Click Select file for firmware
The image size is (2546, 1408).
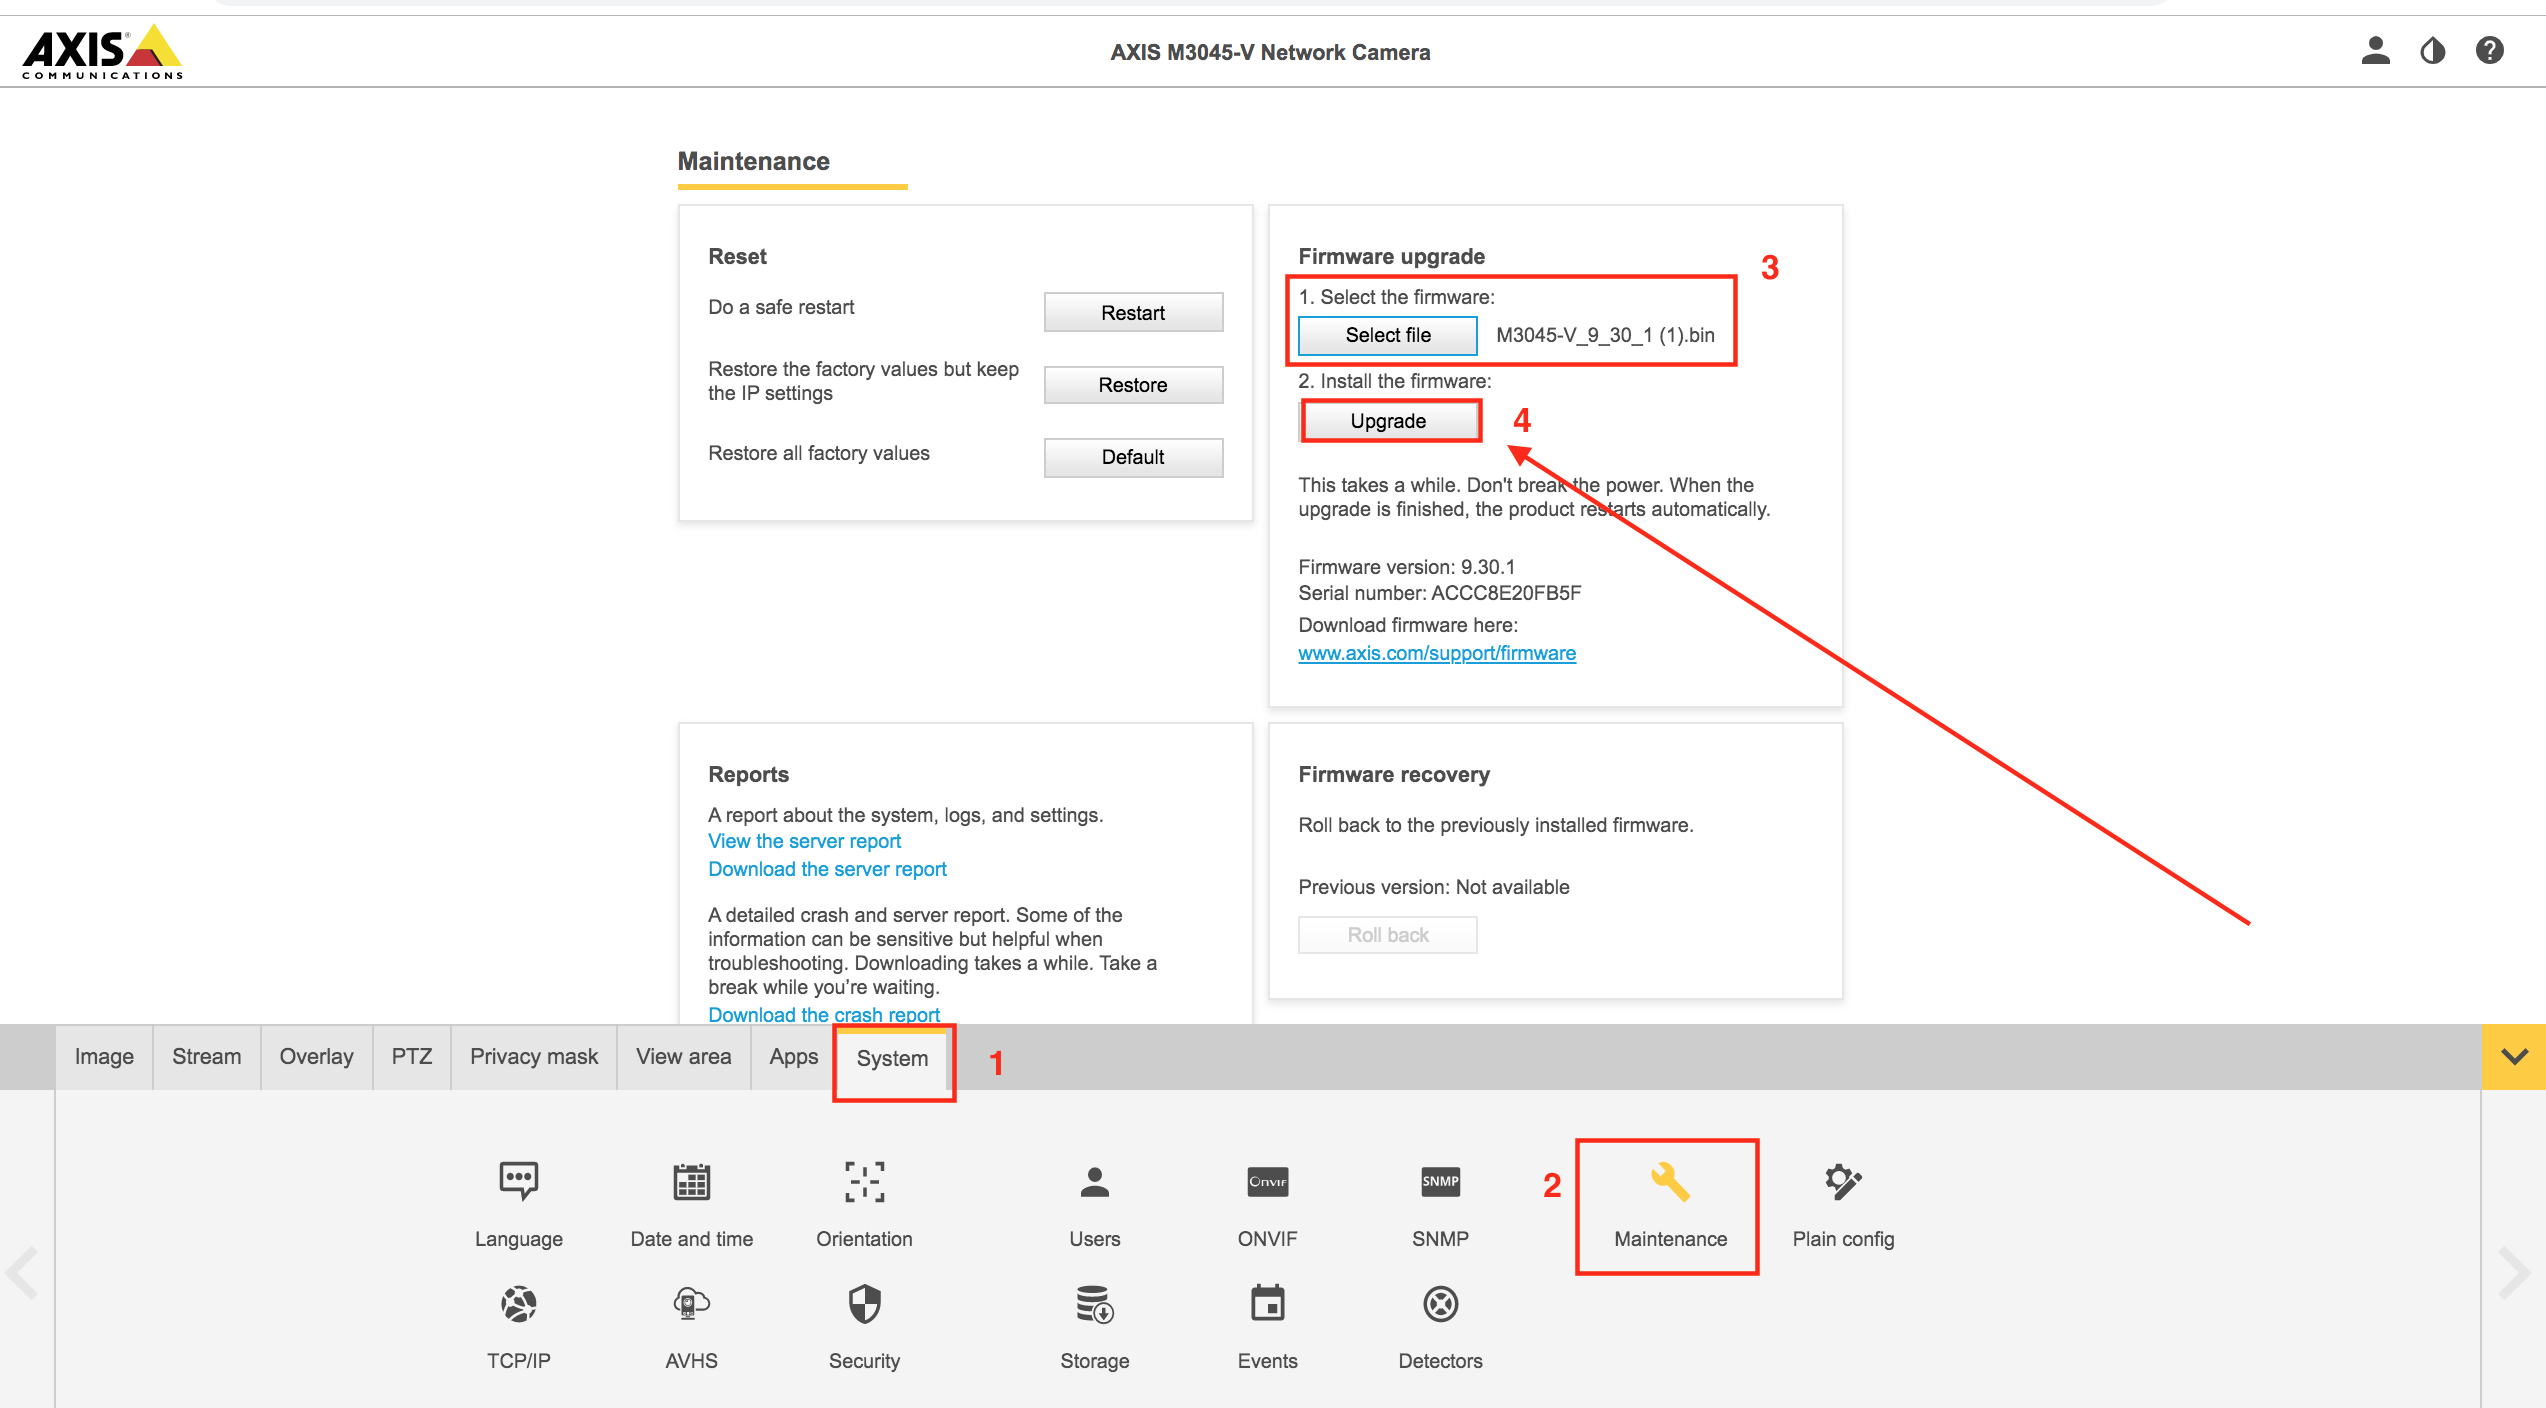click(1388, 335)
